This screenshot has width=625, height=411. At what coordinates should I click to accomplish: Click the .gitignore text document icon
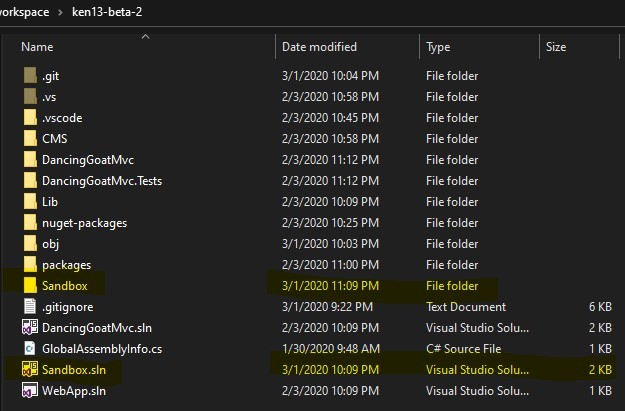pyautogui.click(x=30, y=307)
